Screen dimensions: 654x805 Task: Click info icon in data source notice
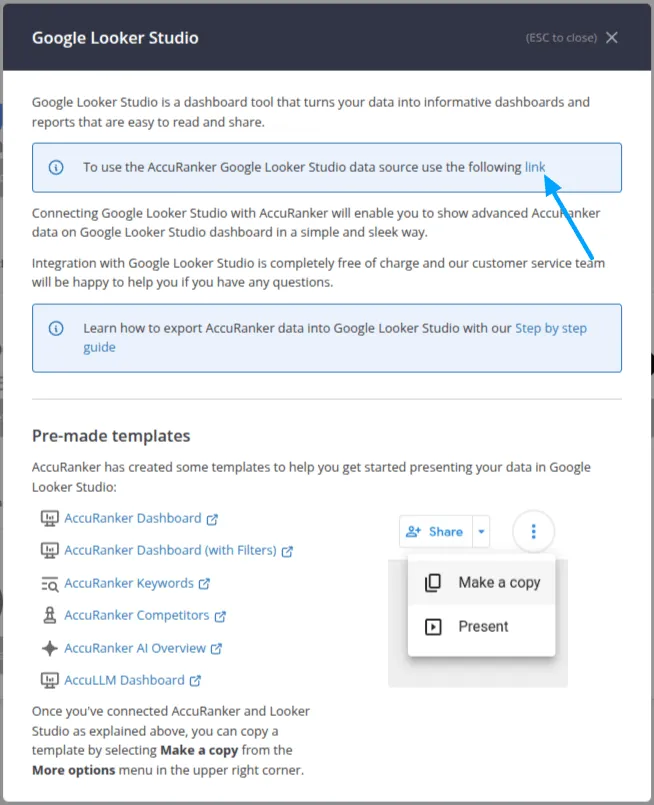(56, 167)
